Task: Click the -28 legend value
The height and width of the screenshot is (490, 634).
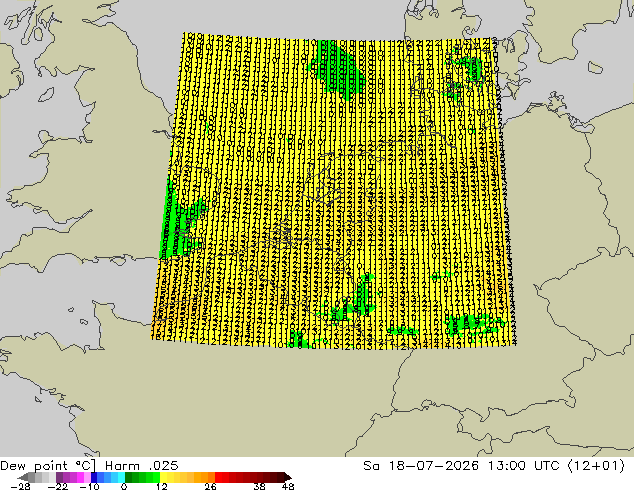Action: 20,486
